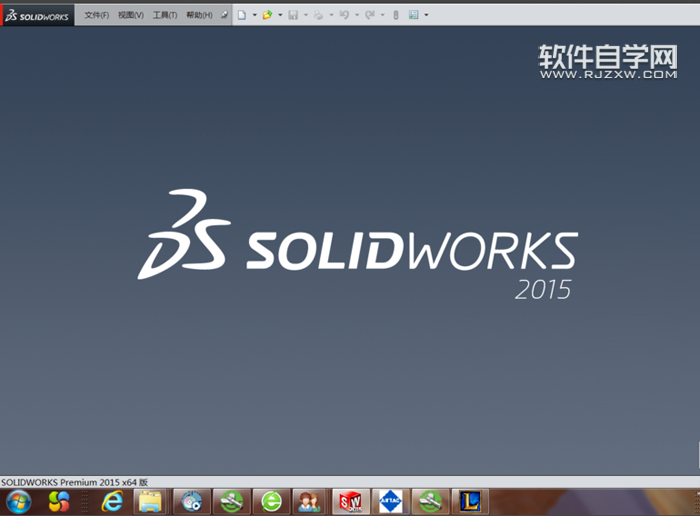The width and height of the screenshot is (700, 516).
Task: Pin the menu bar with pushpin icon
Action: click(x=224, y=15)
